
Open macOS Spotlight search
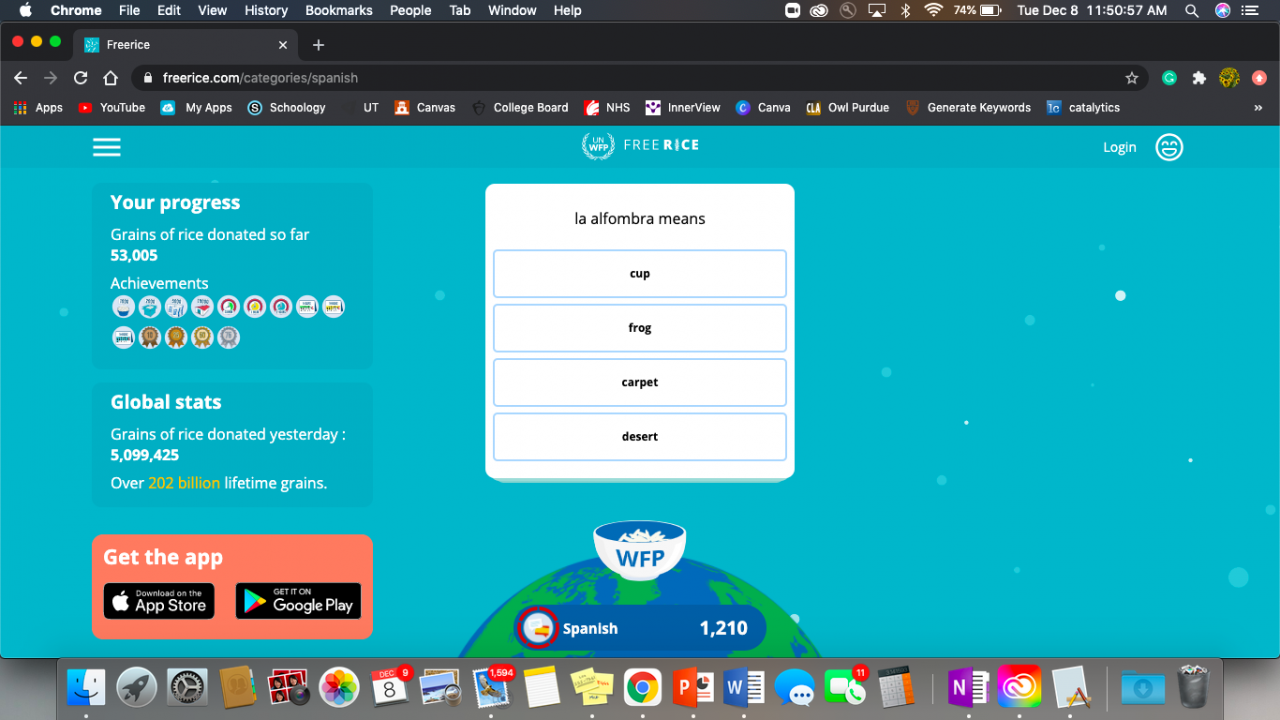pos(1191,10)
